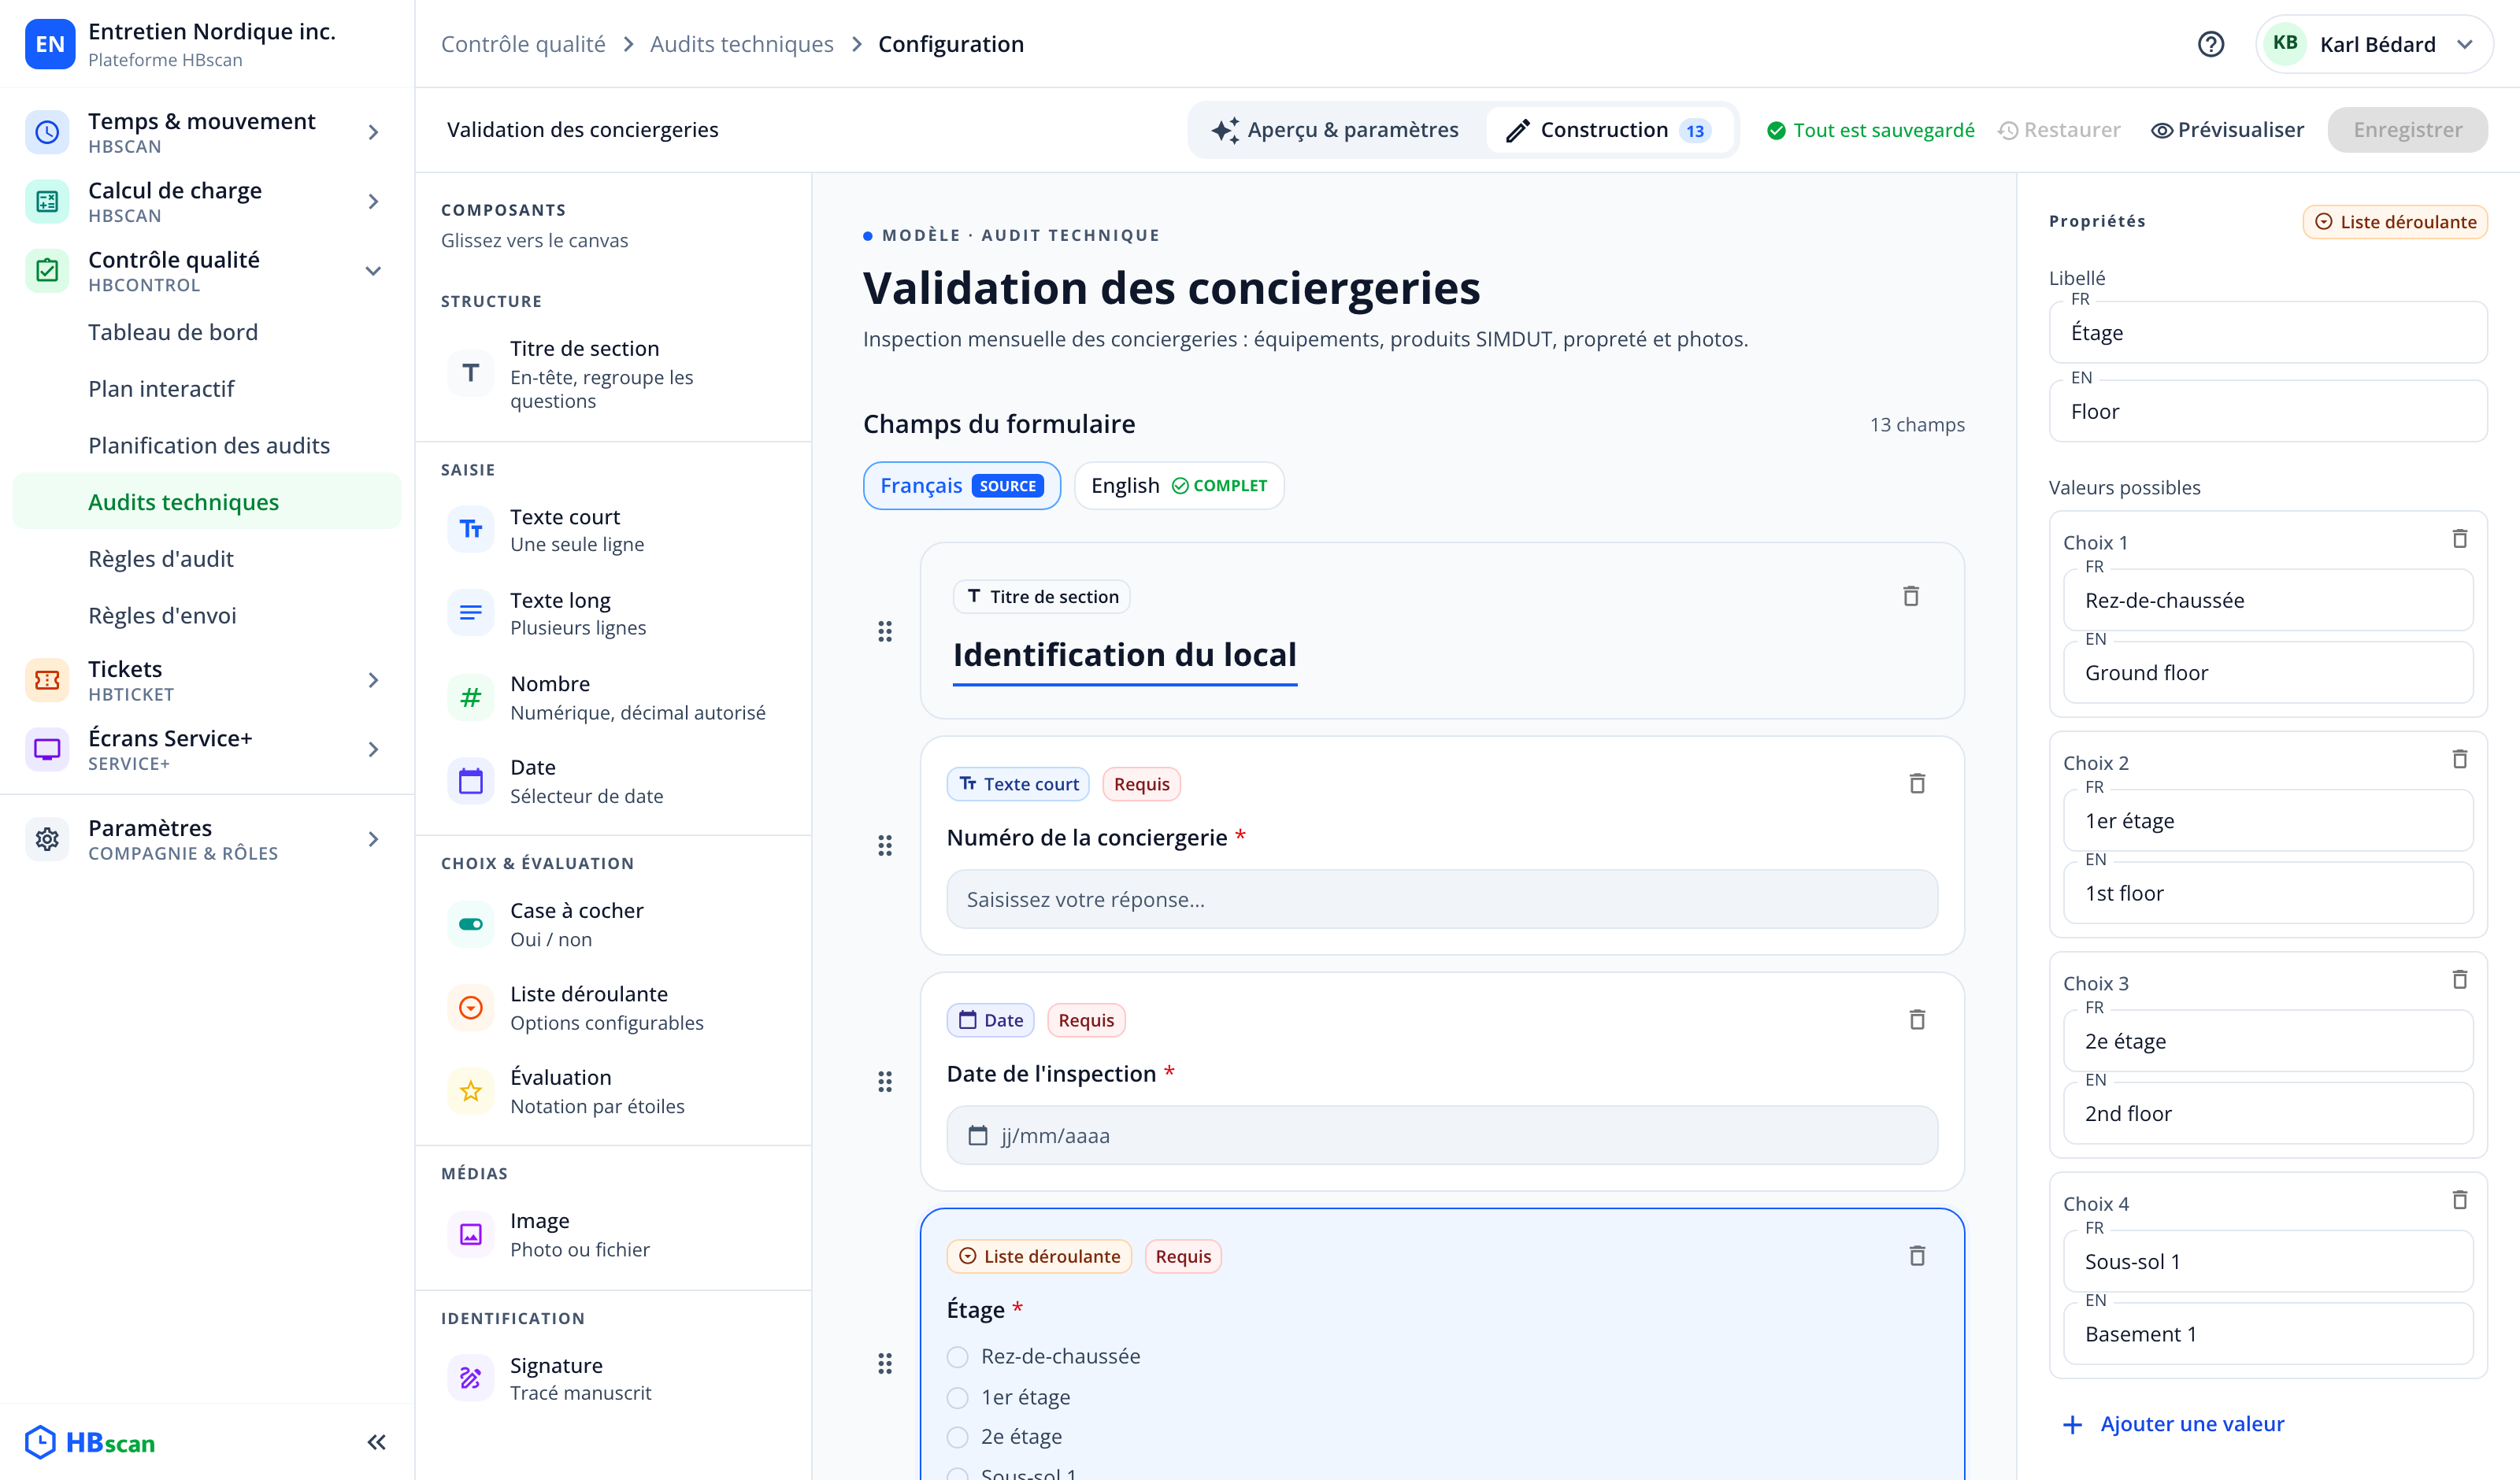
Task: Remove Choix 4 Sous-sol 1 value
Action: [x=2459, y=1199]
